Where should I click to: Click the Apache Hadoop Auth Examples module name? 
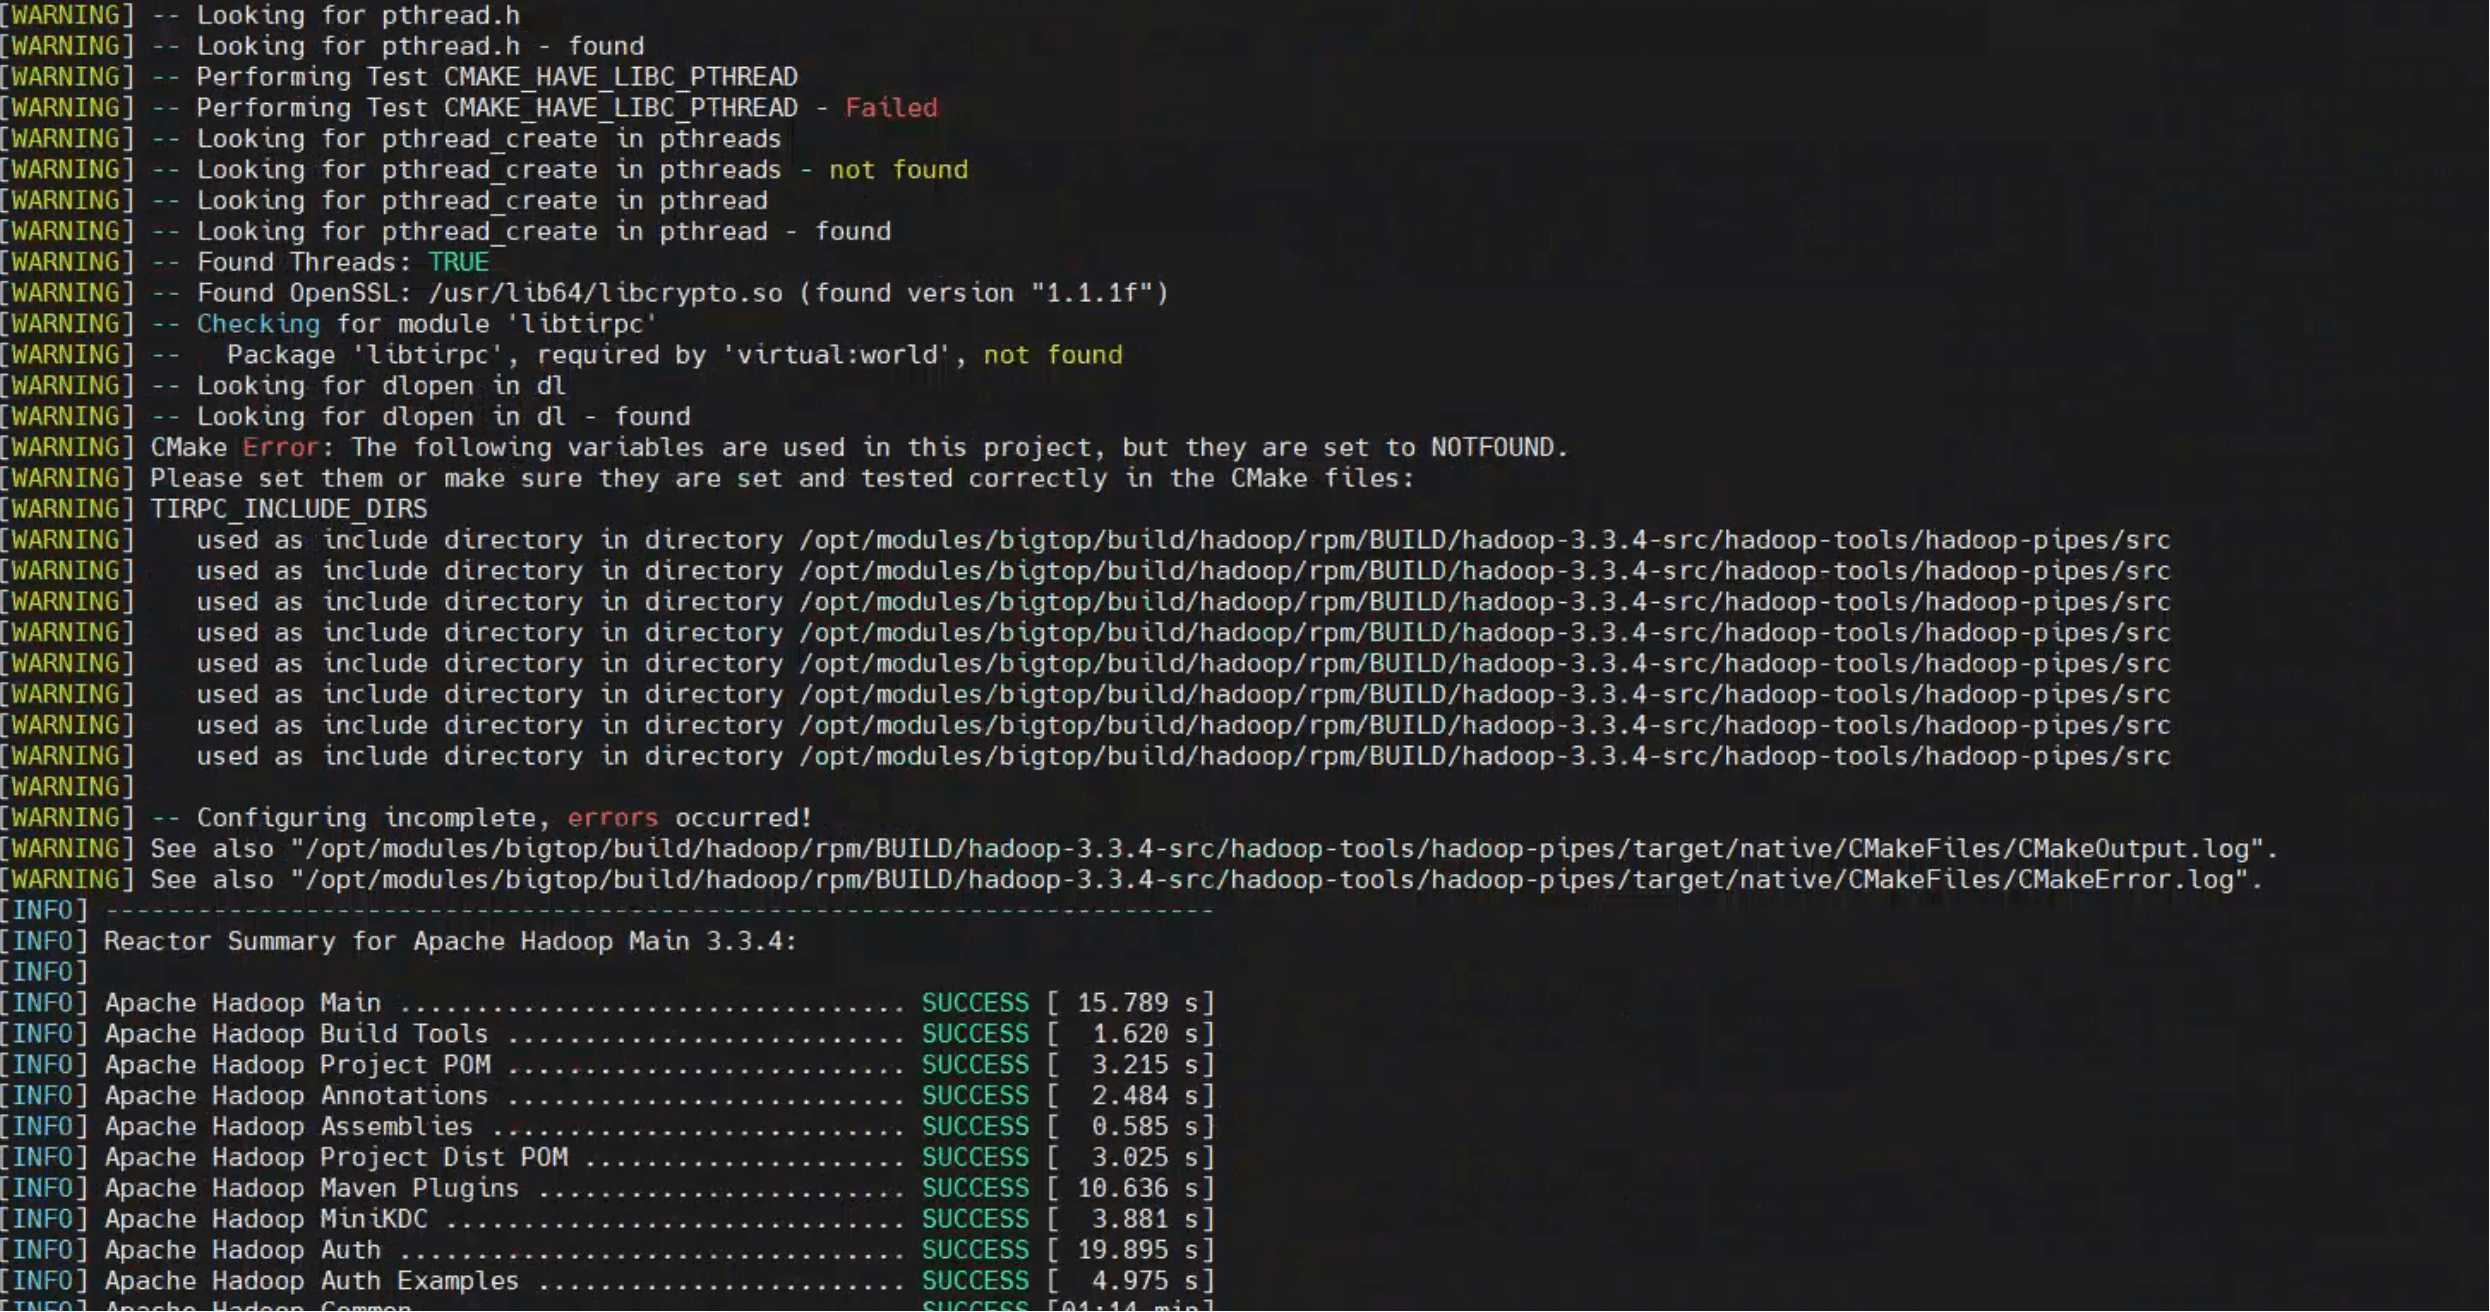(x=311, y=1281)
